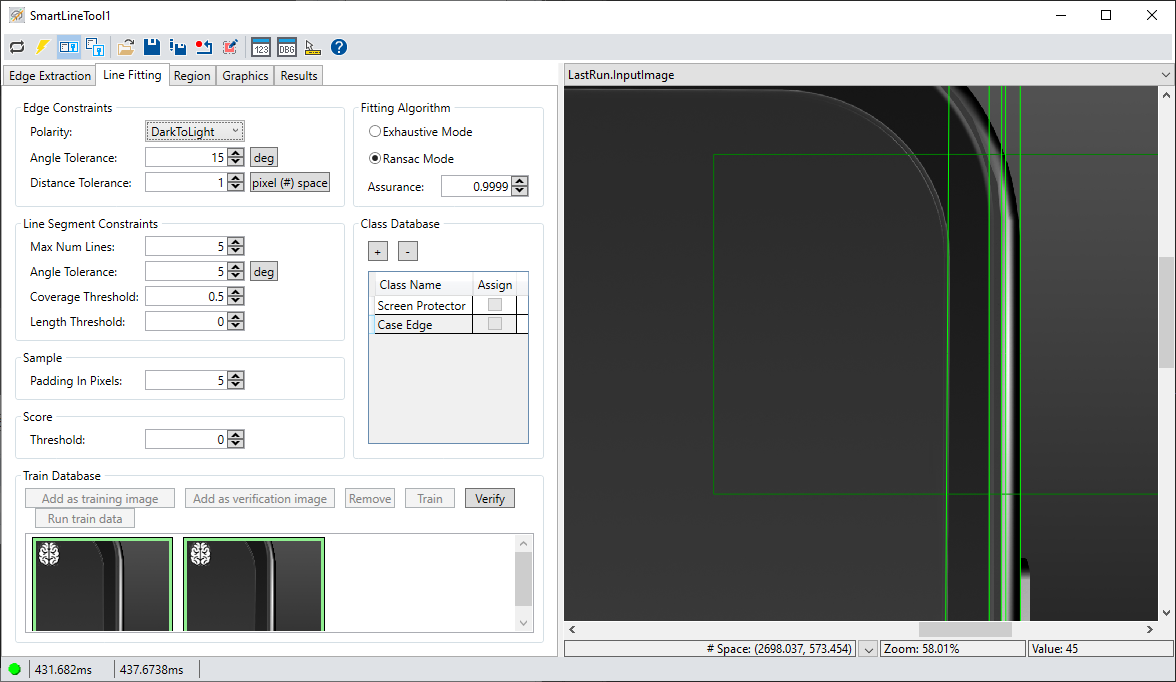Open the Results tab
Screen dimensions: 1176x682
298,75
